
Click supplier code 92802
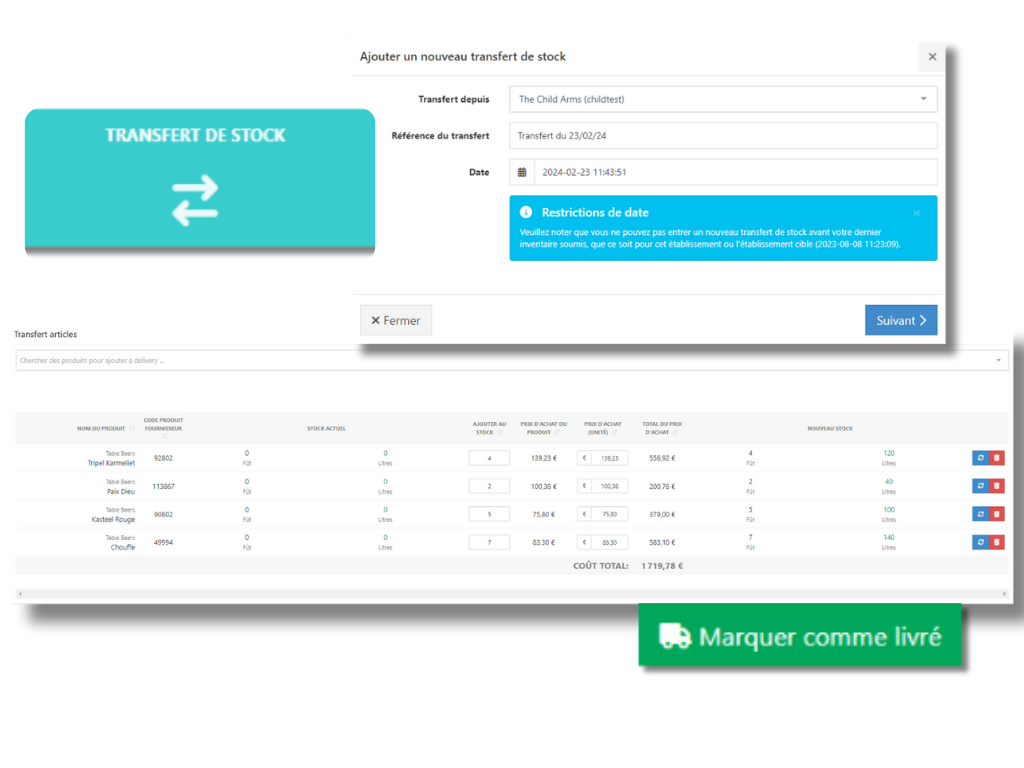163,458
